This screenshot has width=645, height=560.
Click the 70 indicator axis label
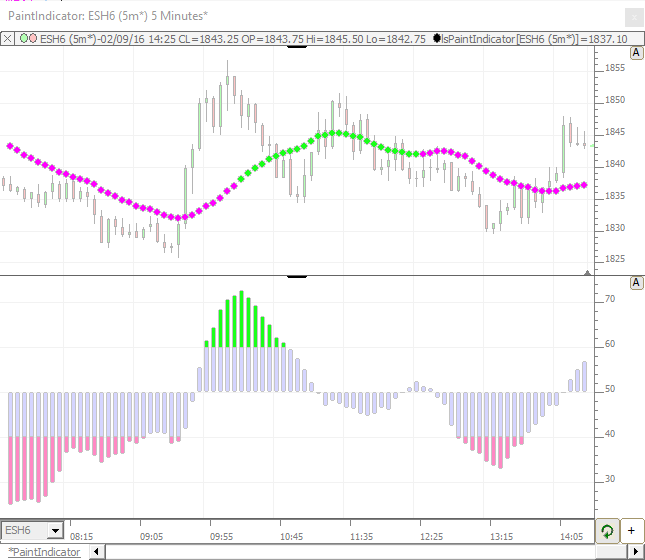tap(610, 299)
